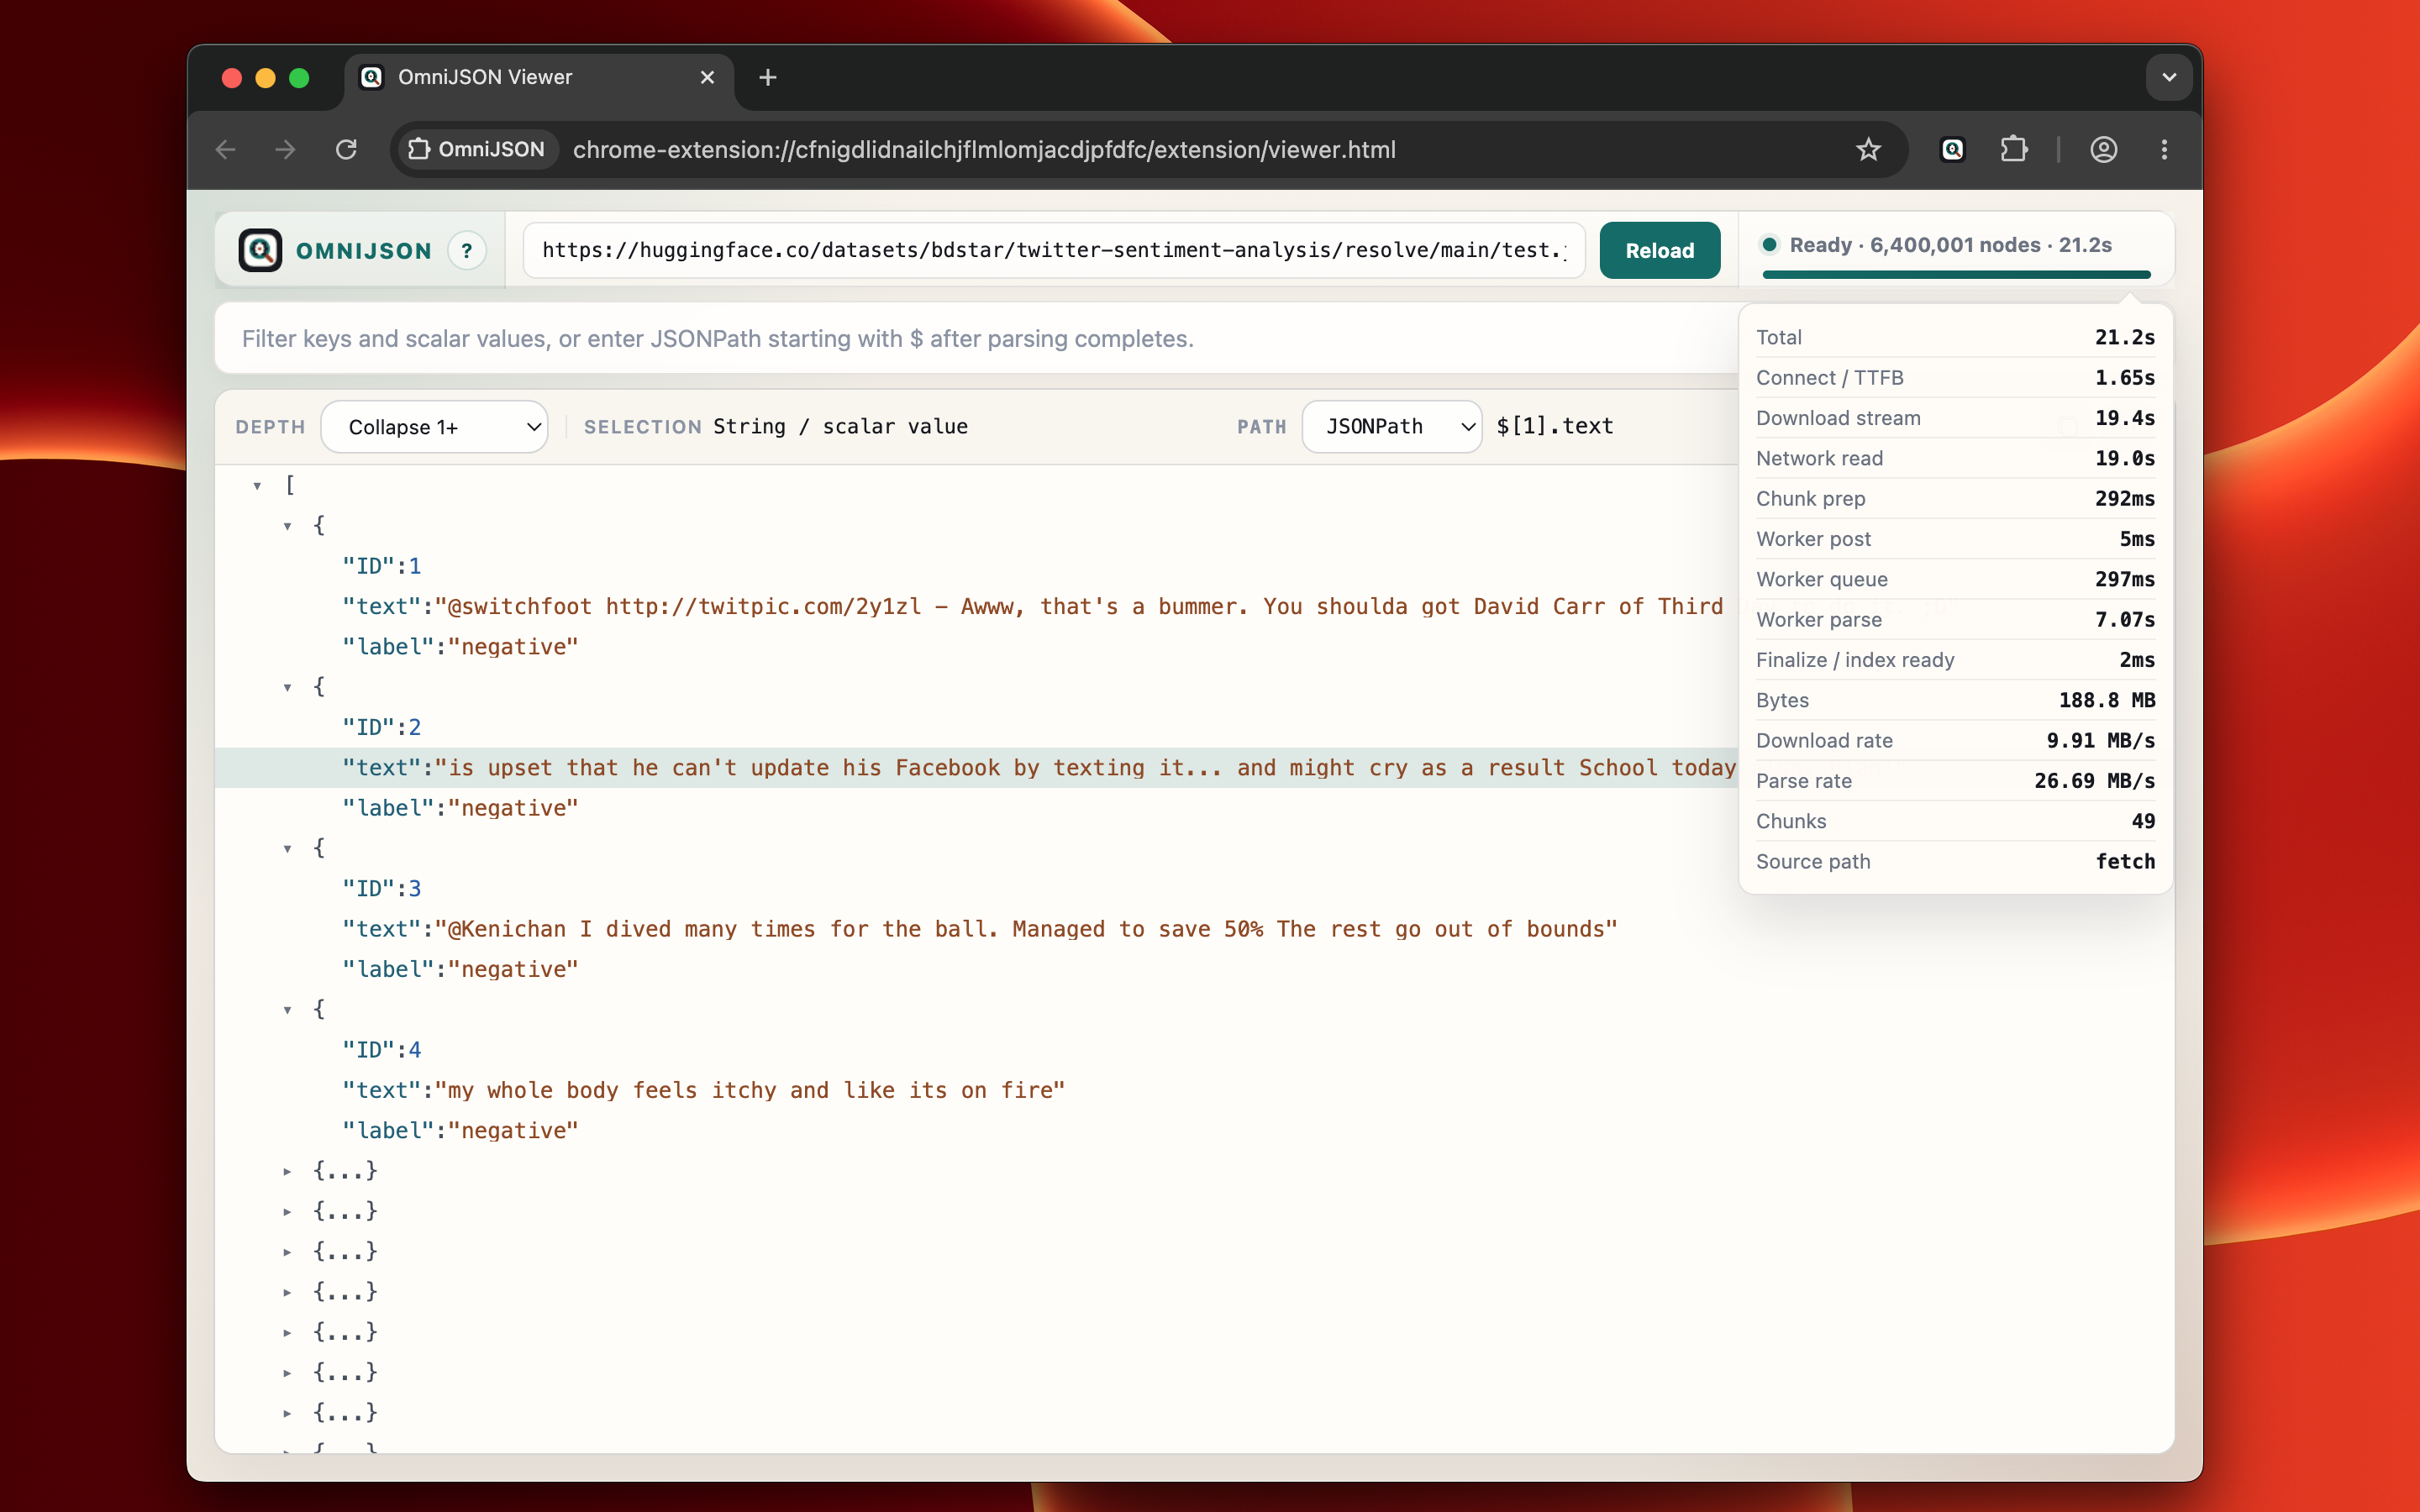Image resolution: width=2420 pixels, height=1512 pixels.
Task: Expand the fifth collapsed {...} object
Action: tap(287, 1333)
